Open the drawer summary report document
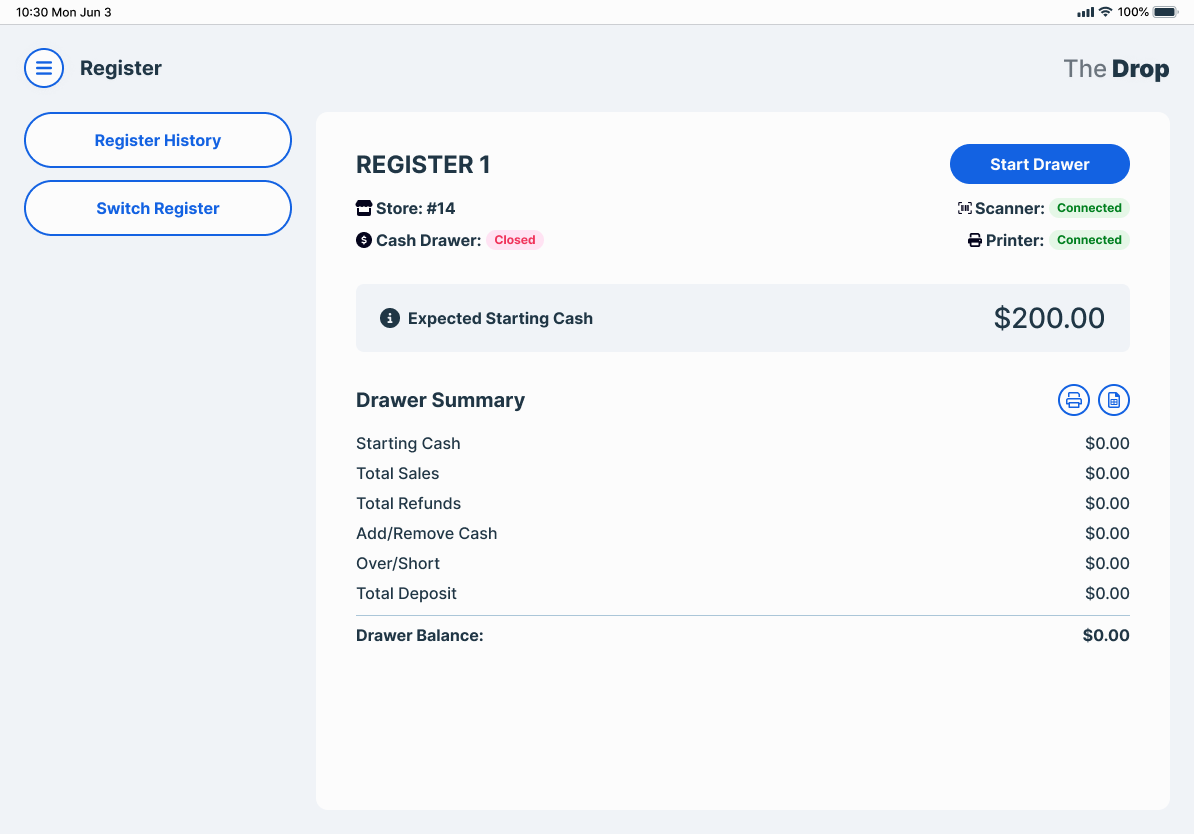 point(1114,400)
